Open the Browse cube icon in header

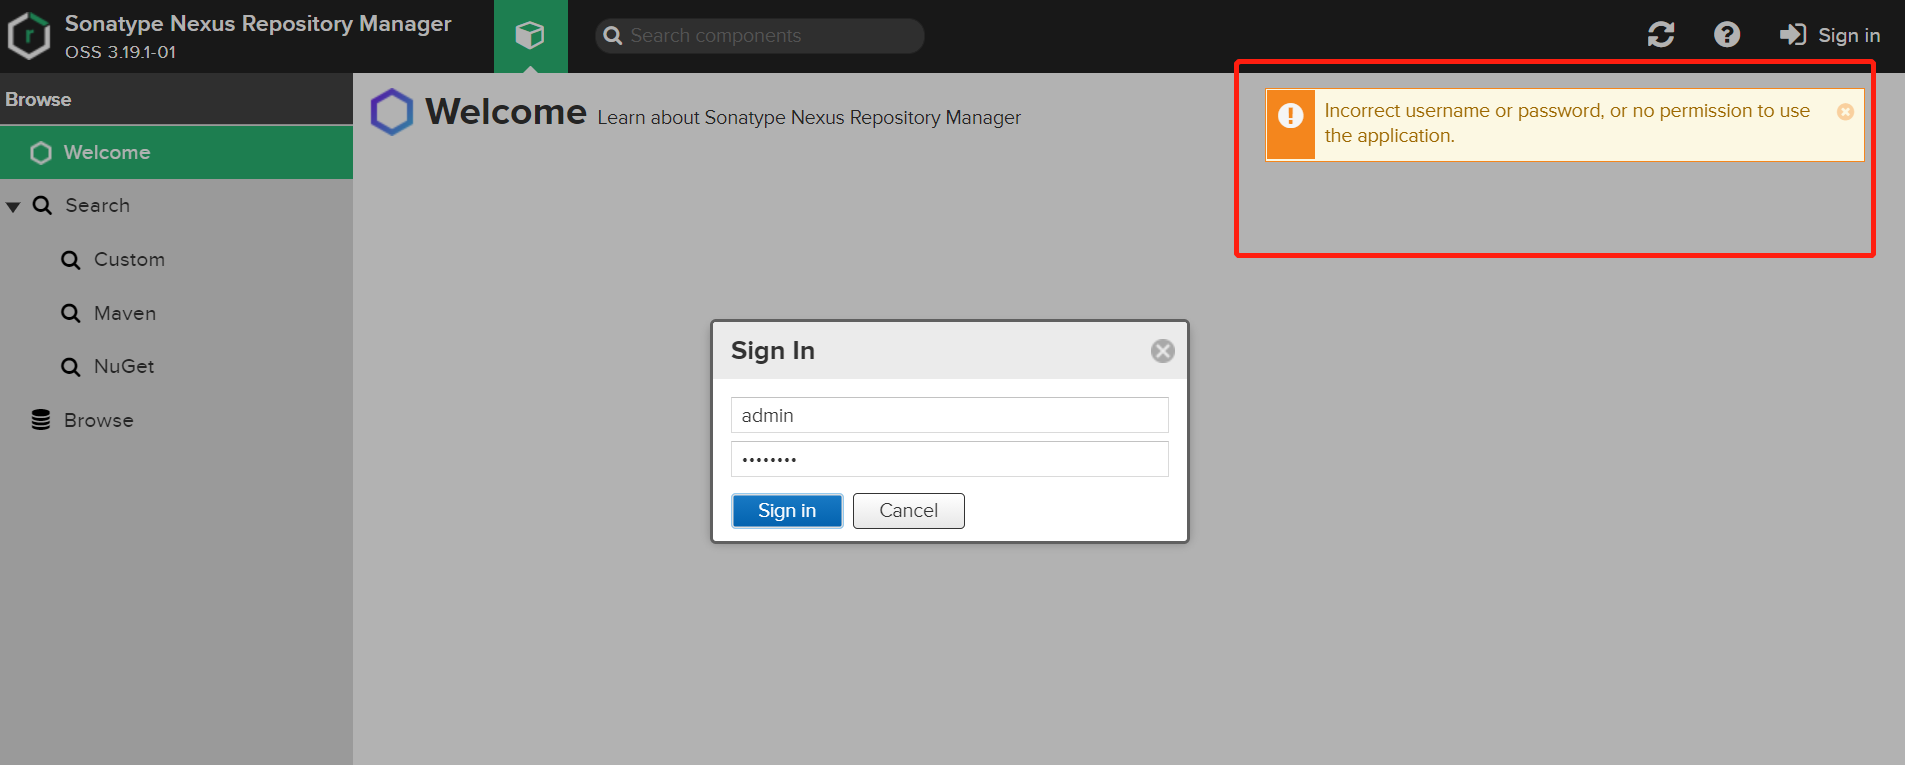click(x=530, y=36)
